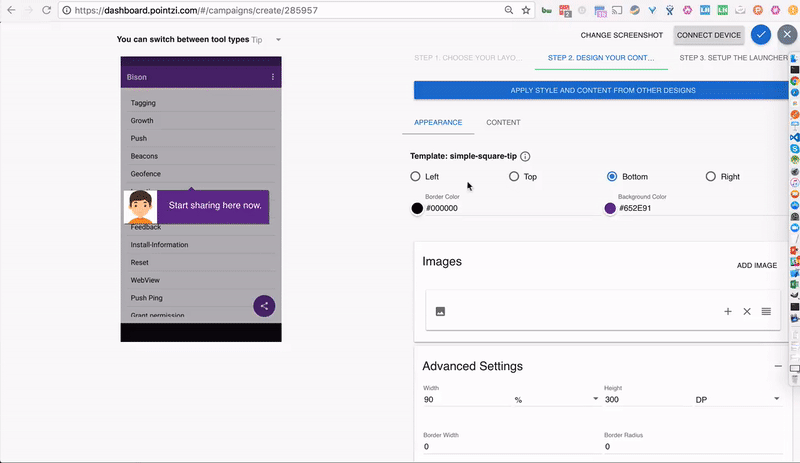The image size is (800, 463).
Task: Open the purple Background Color swatch
Action: [x=610, y=208]
